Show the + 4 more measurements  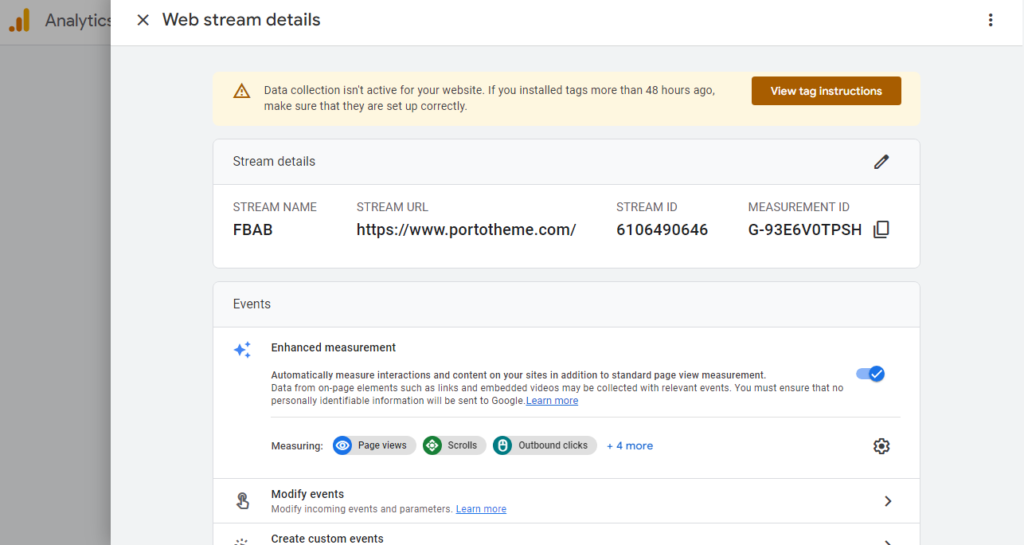(630, 446)
